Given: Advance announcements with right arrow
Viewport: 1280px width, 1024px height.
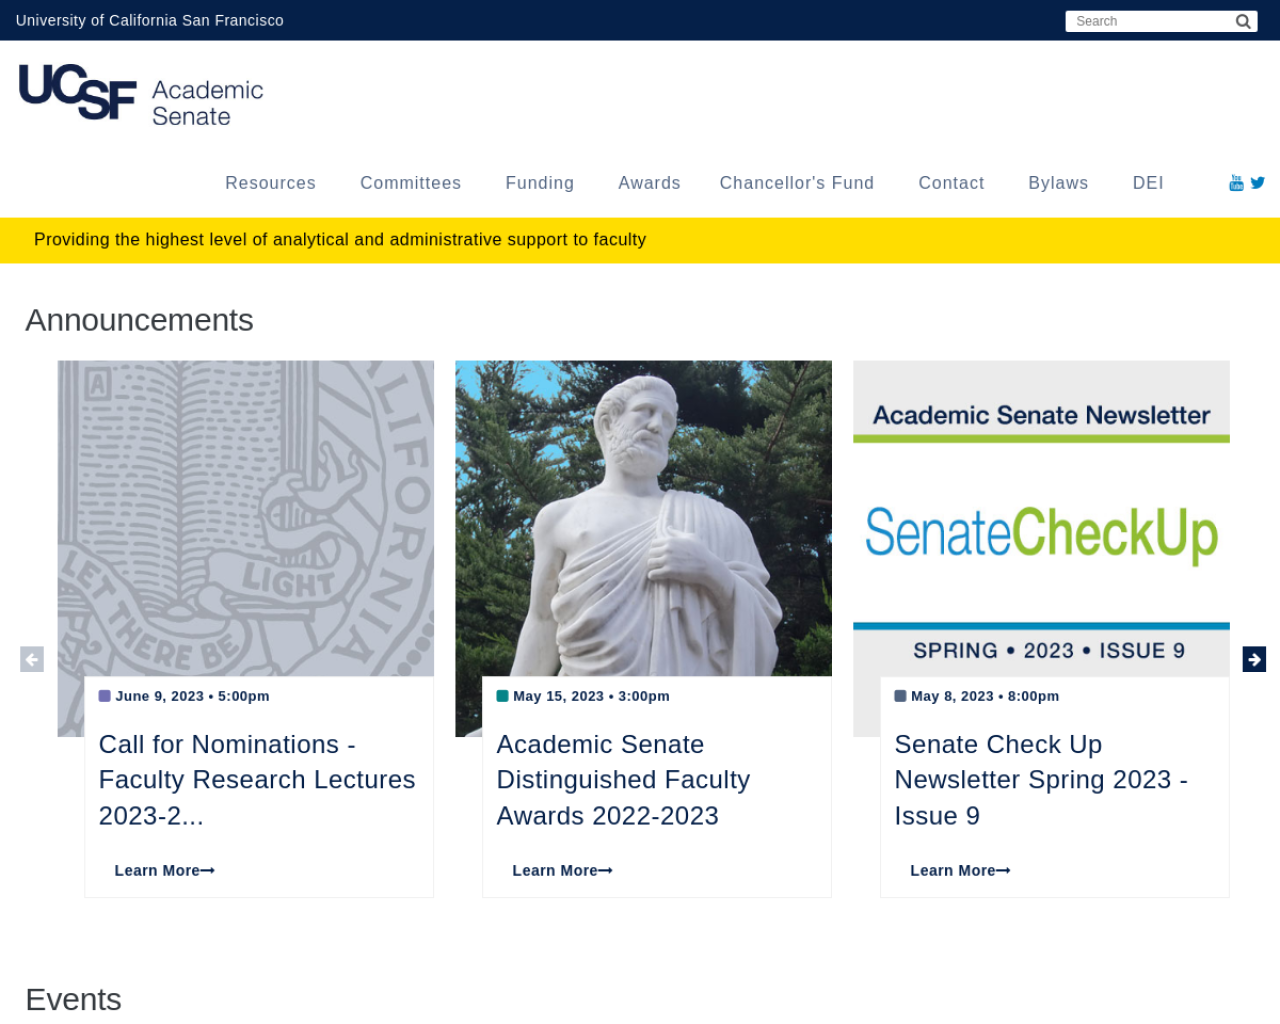Looking at the screenshot, I should [x=1254, y=659].
